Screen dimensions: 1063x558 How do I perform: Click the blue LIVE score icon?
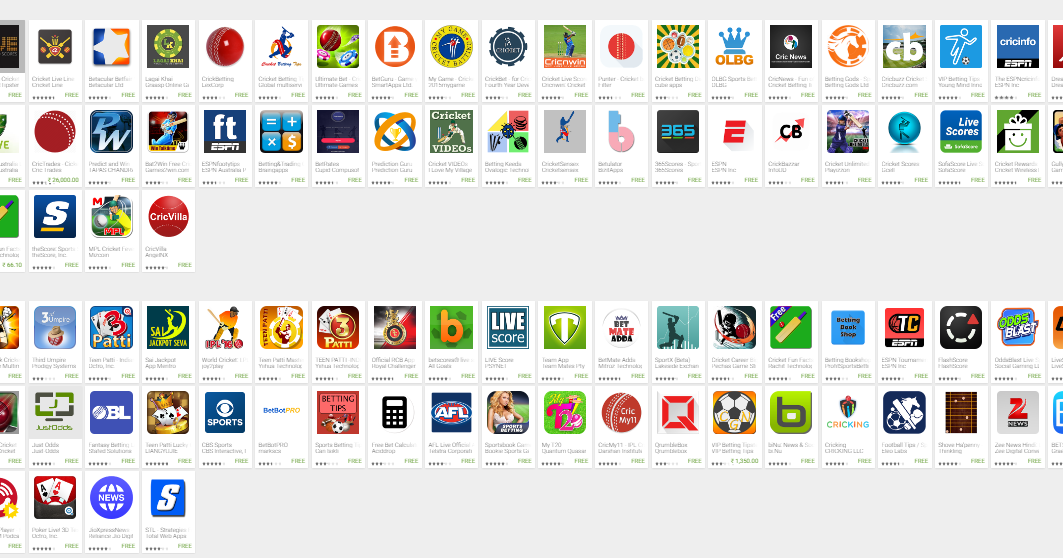click(x=508, y=328)
